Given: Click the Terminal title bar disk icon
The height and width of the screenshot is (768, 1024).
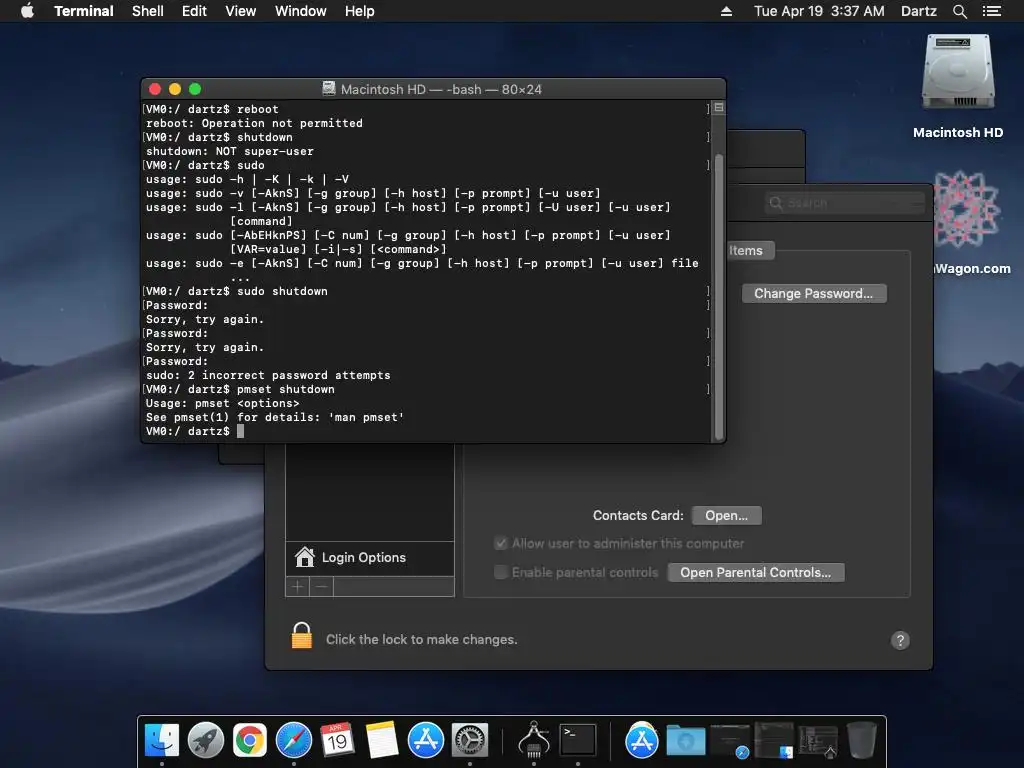Looking at the screenshot, I should pos(329,89).
